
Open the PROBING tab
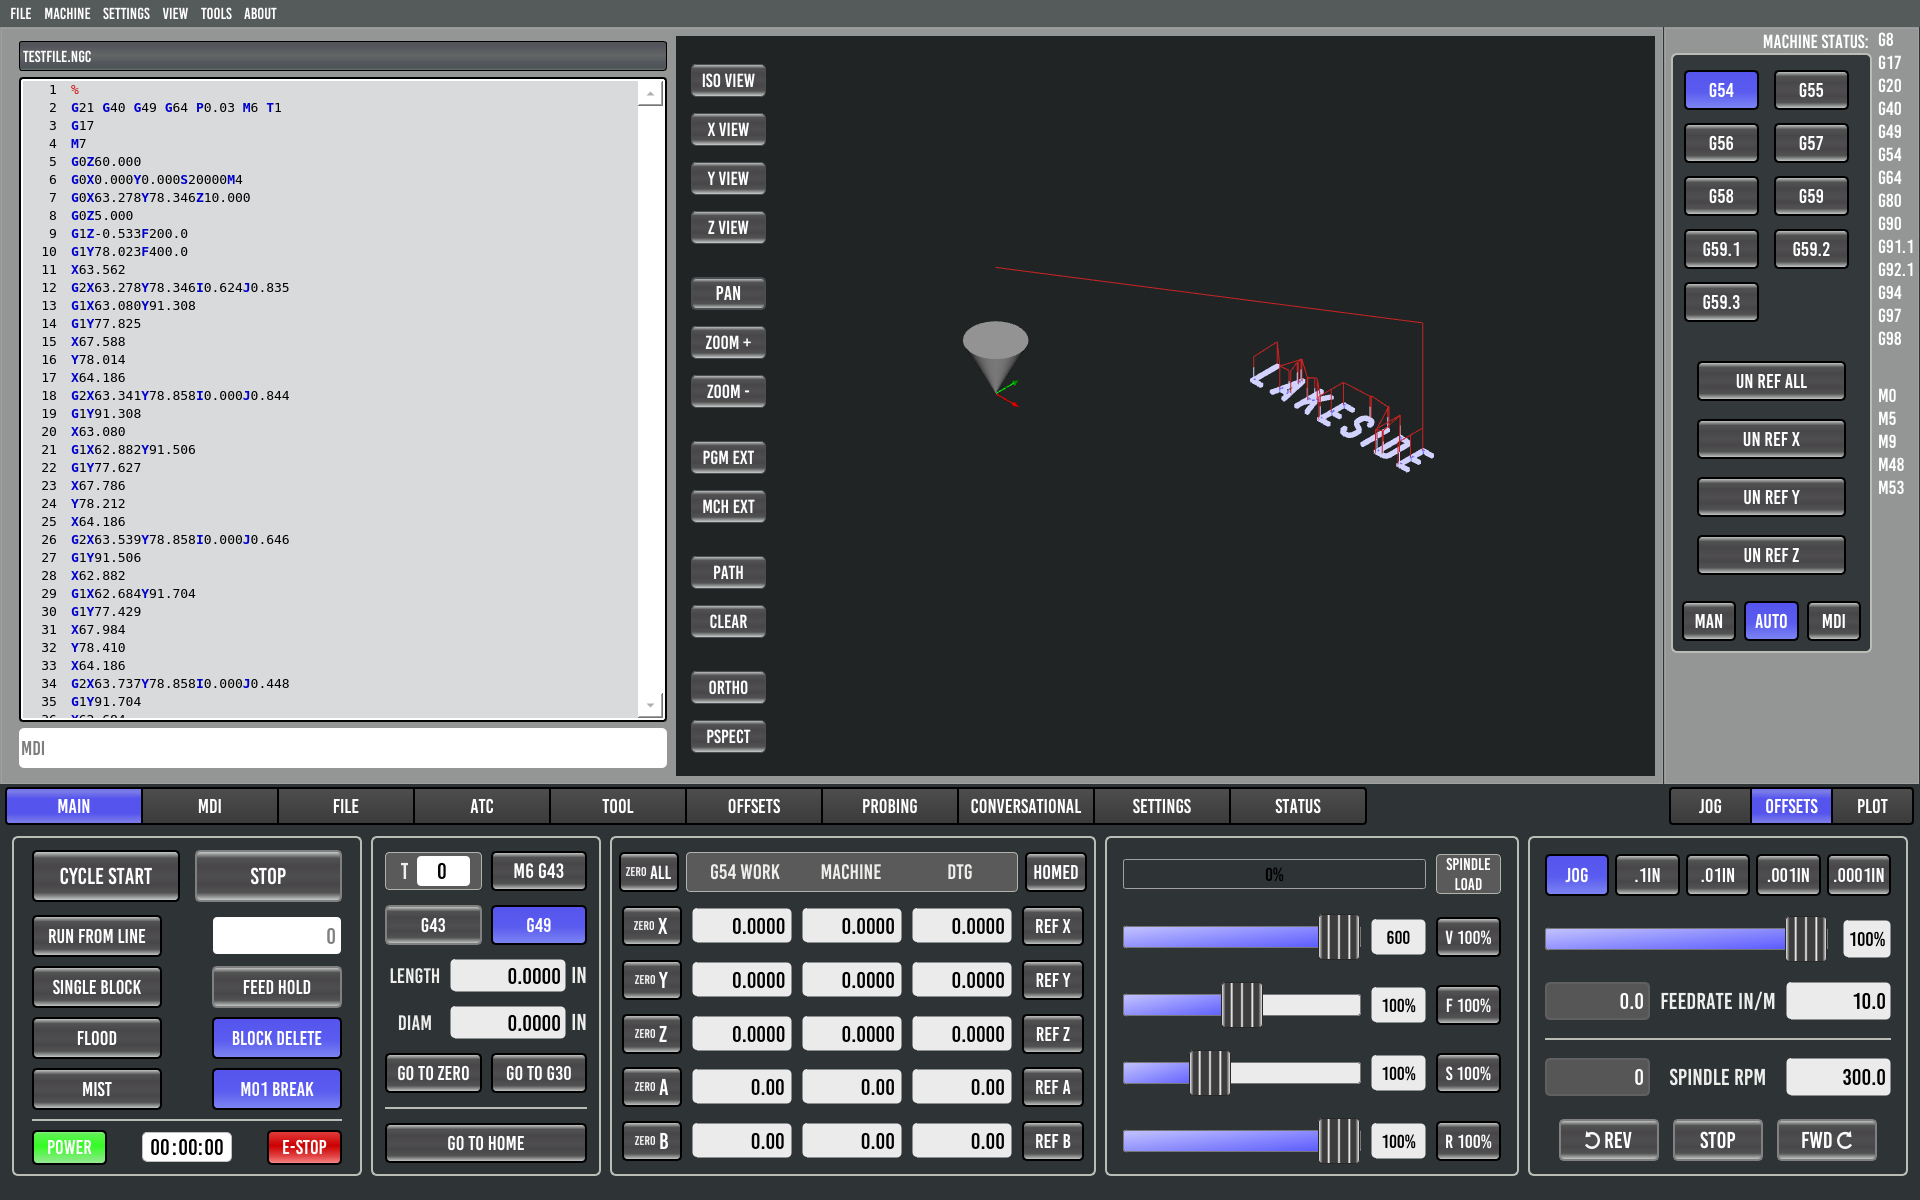[x=890, y=807]
